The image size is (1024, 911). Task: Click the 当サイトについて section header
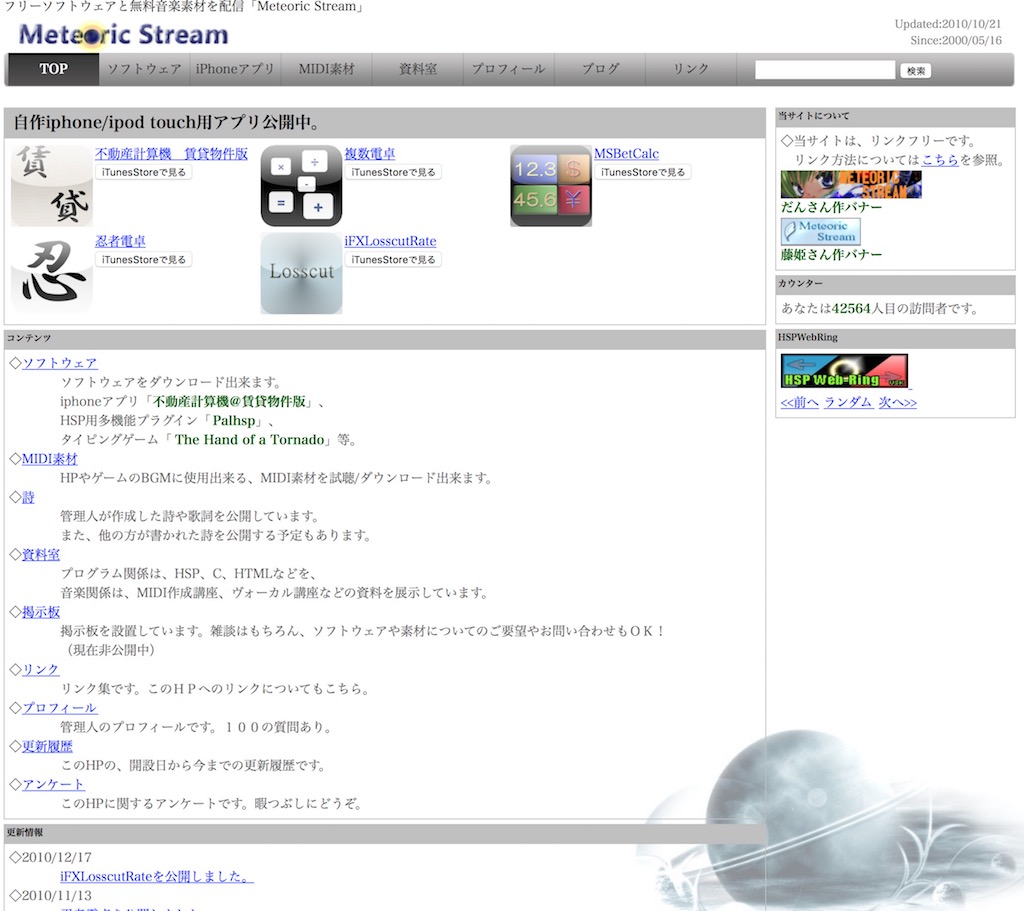coord(895,116)
